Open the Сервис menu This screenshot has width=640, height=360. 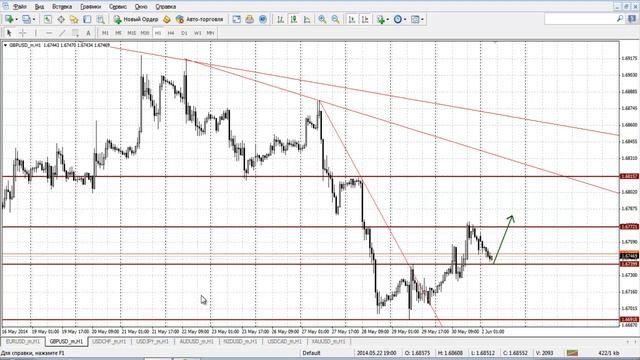[x=118, y=7]
